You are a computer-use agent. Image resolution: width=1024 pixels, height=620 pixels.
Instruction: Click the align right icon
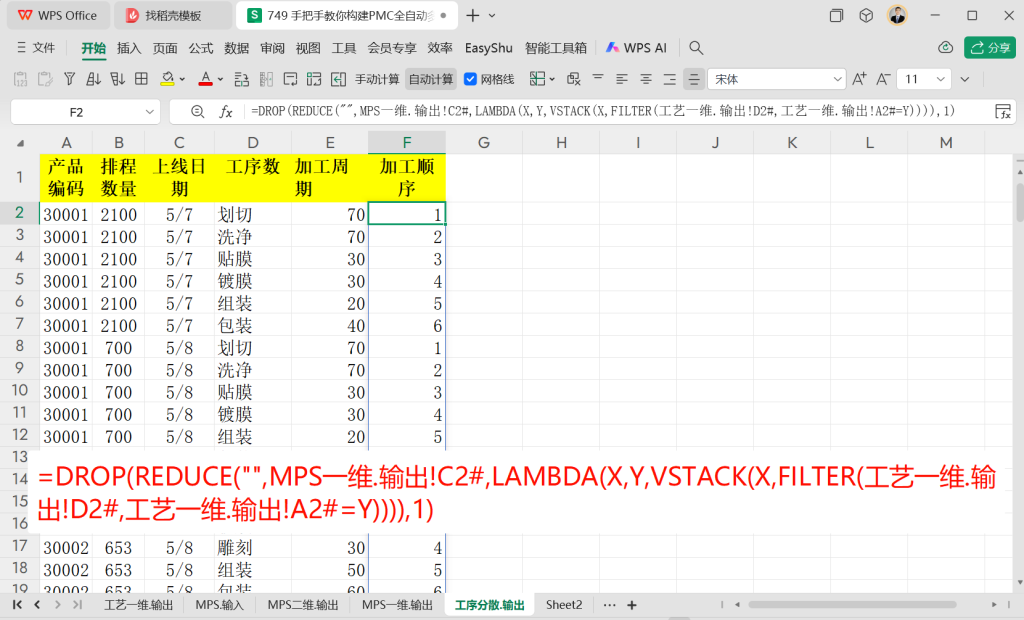point(670,79)
